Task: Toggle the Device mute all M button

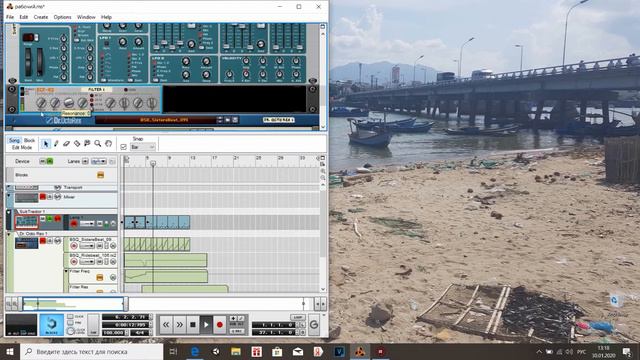Action: [42, 161]
